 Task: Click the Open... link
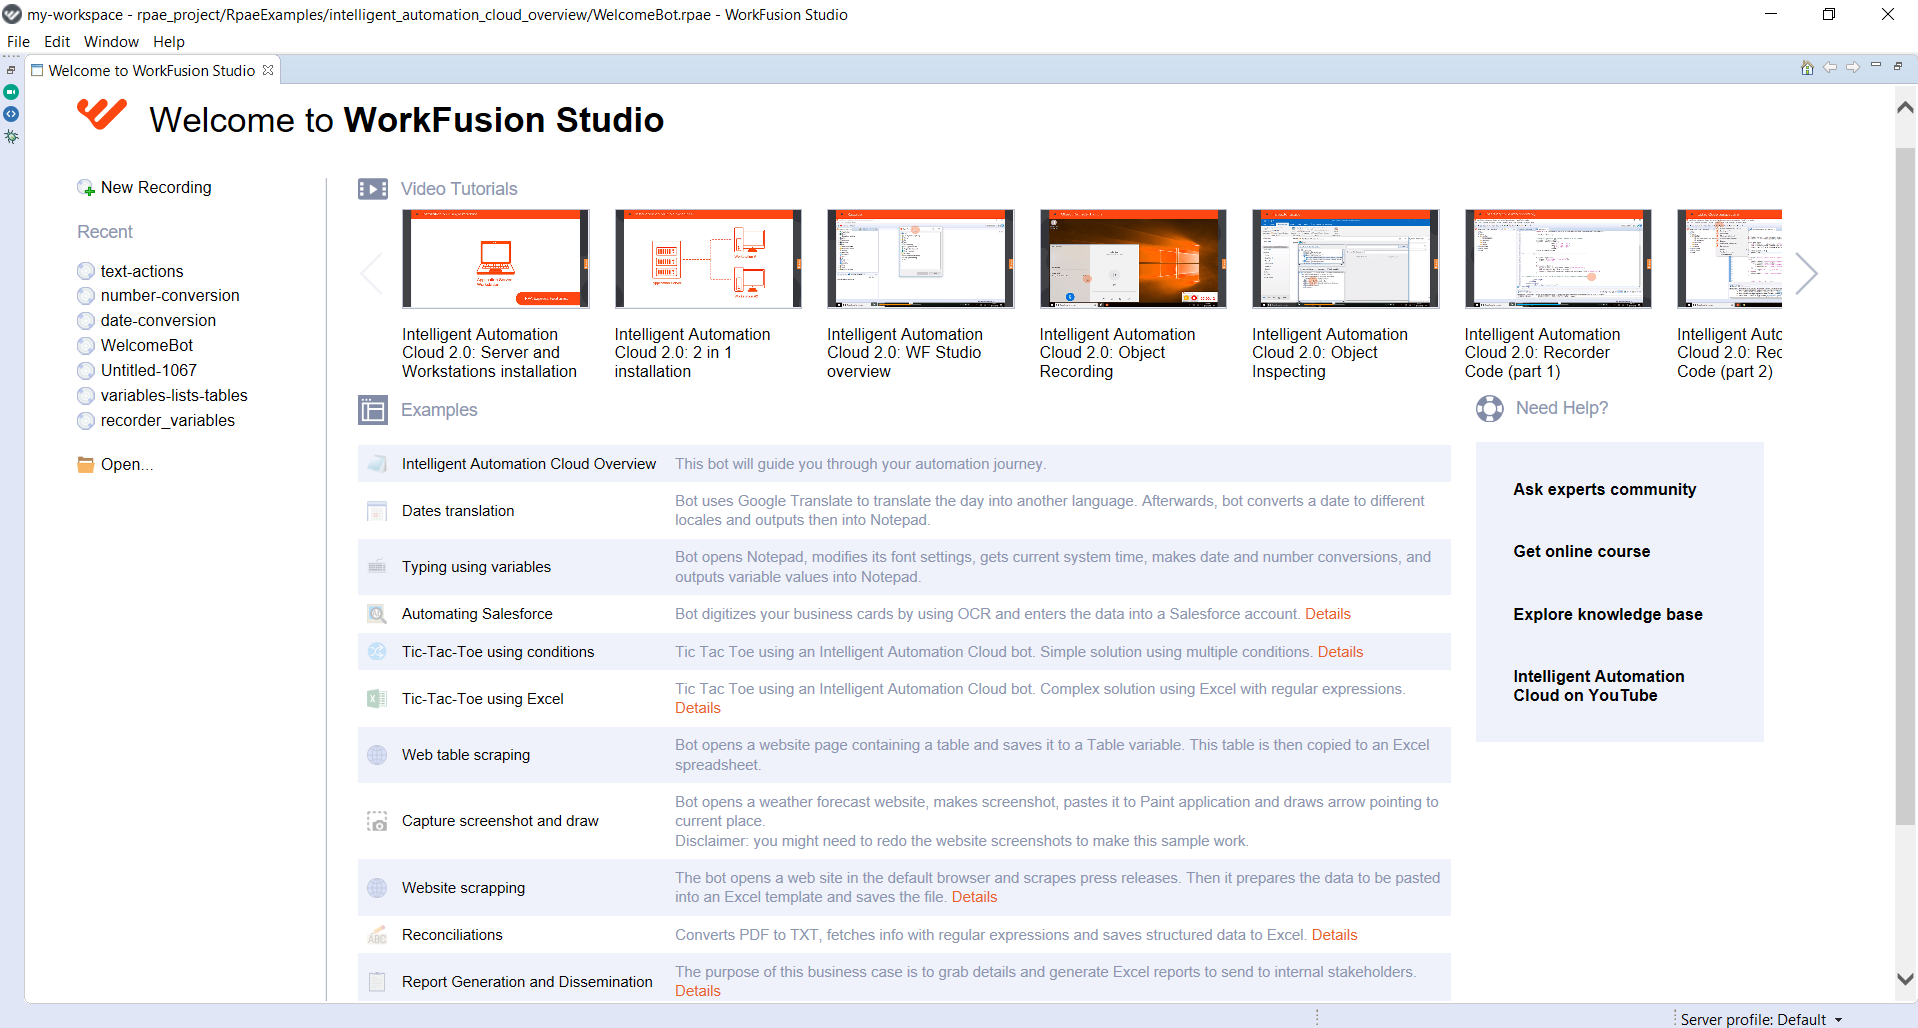click(127, 464)
